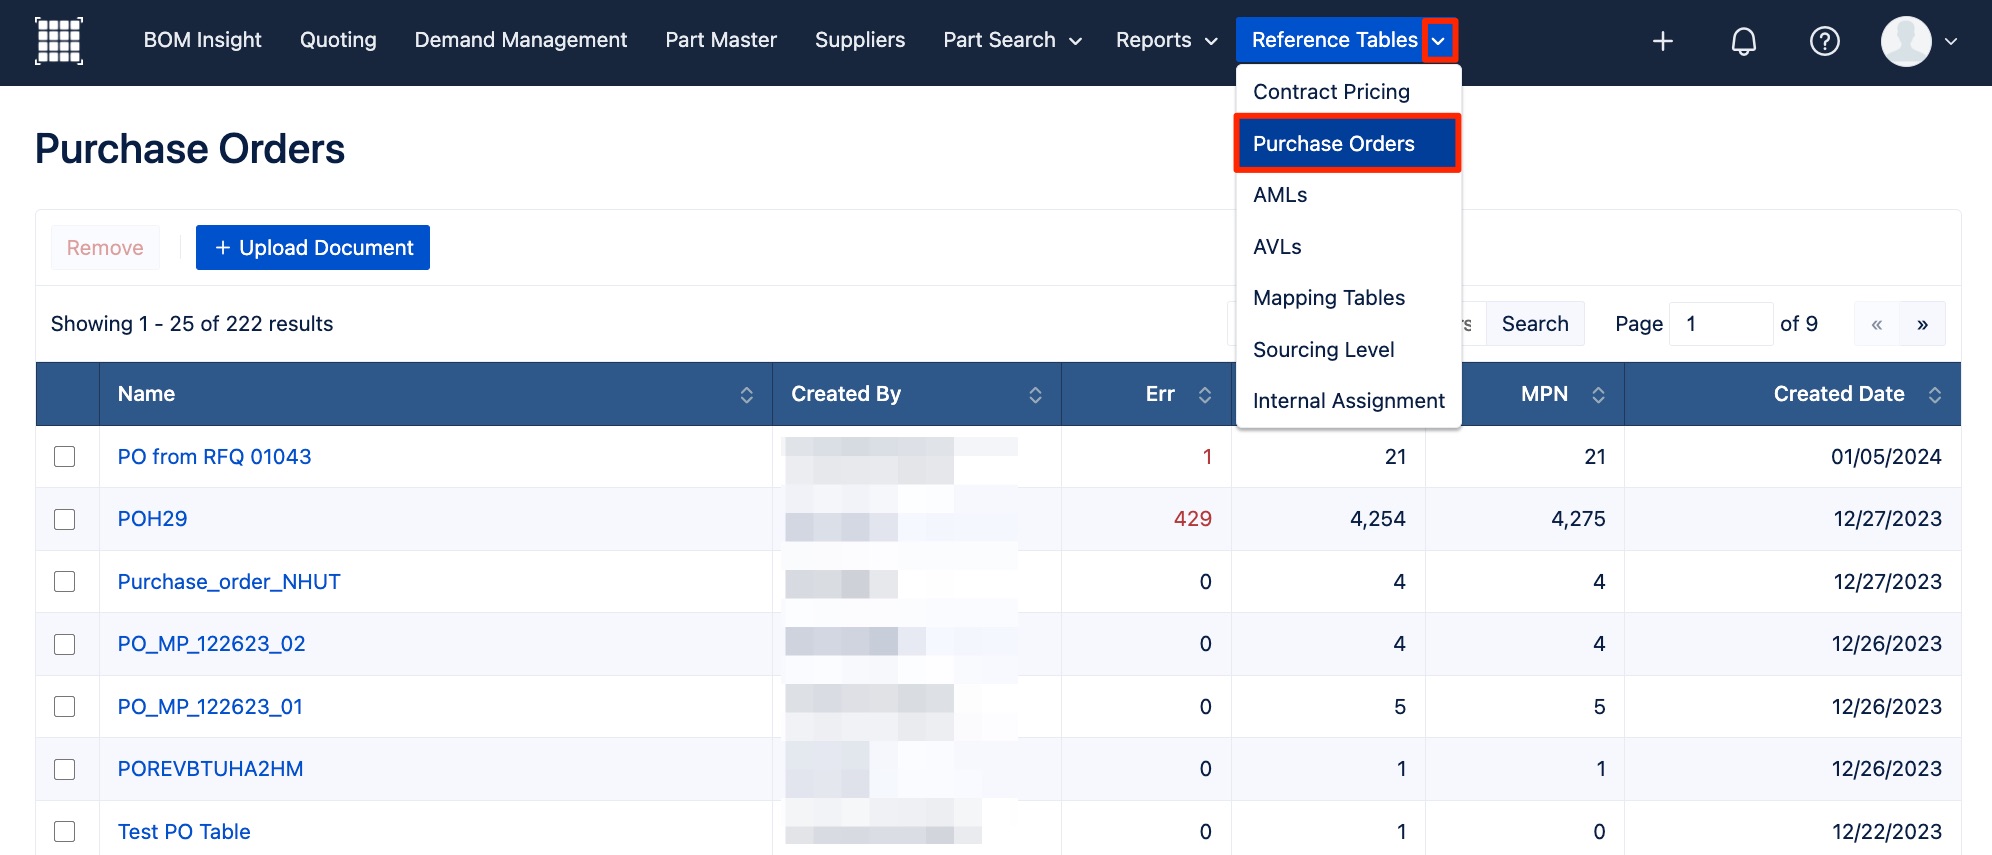Tick the PO_MP_122623_02 checkbox
The width and height of the screenshot is (1992, 855).
pyautogui.click(x=65, y=645)
